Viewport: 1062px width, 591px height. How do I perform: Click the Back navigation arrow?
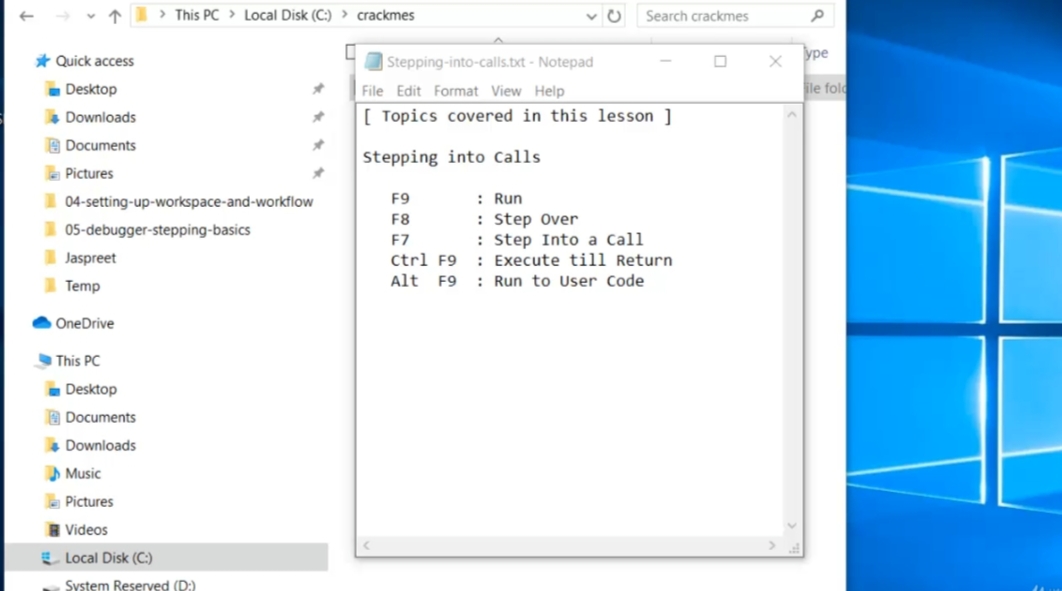[26, 15]
